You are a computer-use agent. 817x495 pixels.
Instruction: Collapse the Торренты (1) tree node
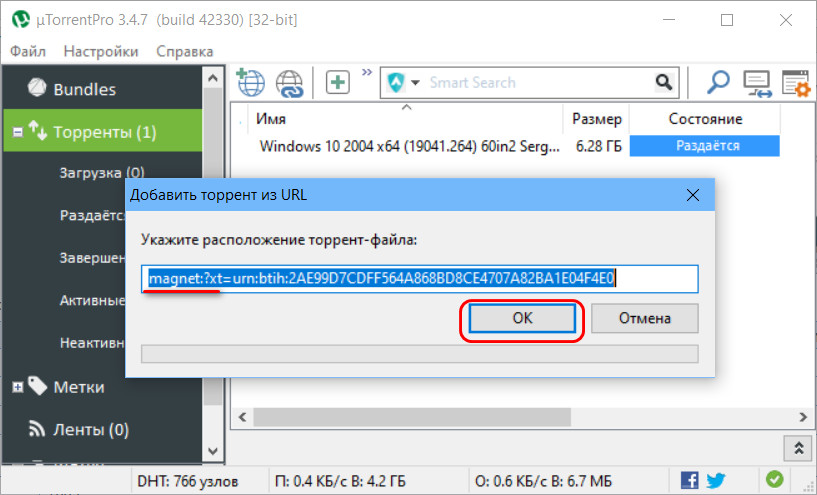(18, 132)
